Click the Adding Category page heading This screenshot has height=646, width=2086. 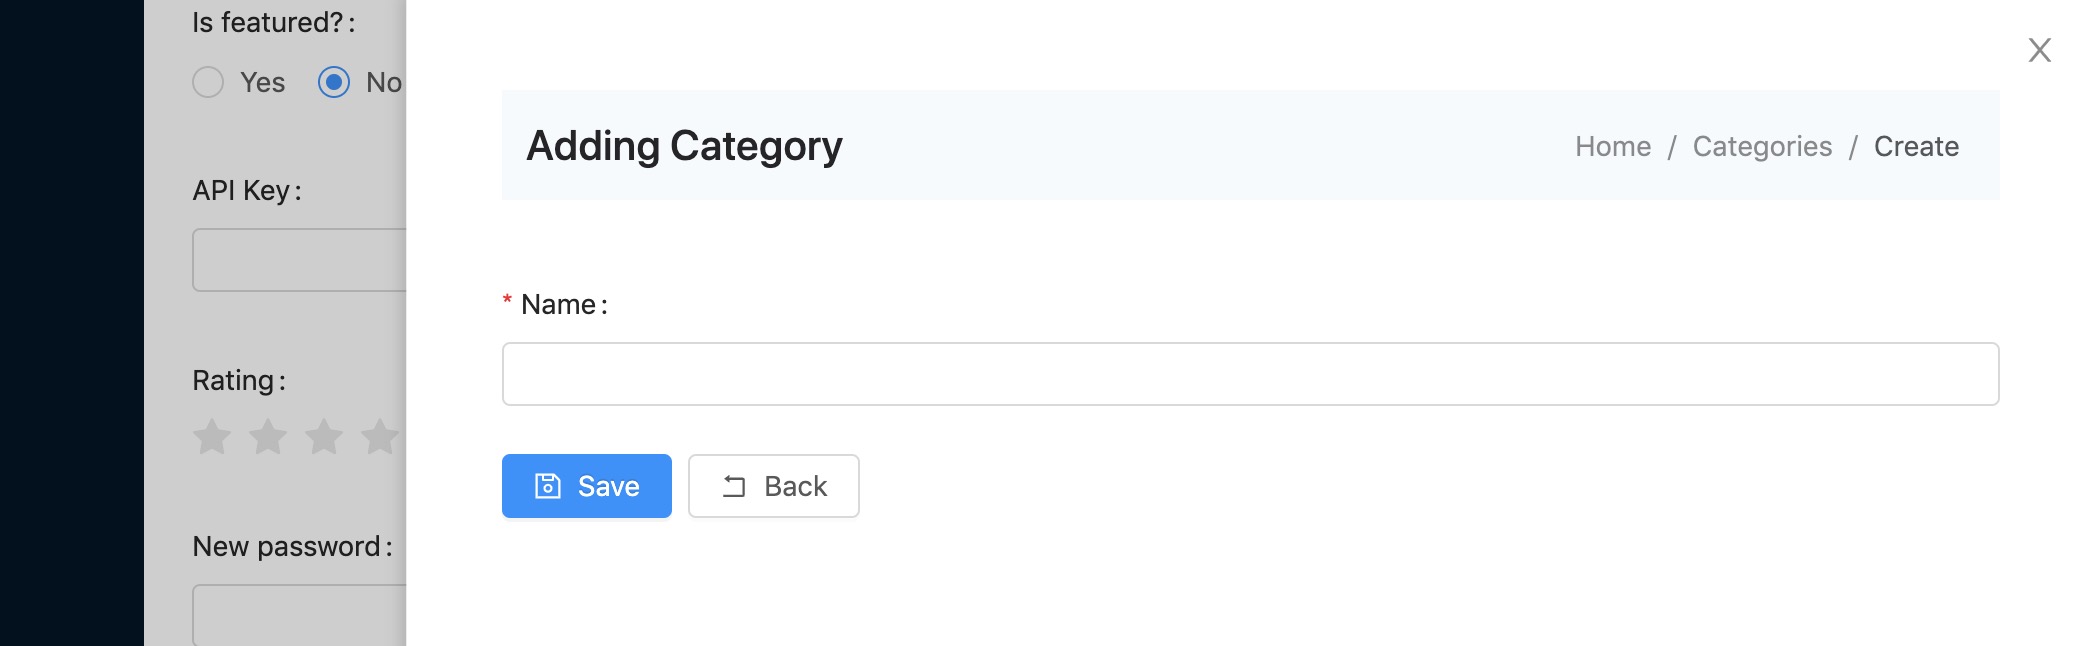click(x=684, y=146)
